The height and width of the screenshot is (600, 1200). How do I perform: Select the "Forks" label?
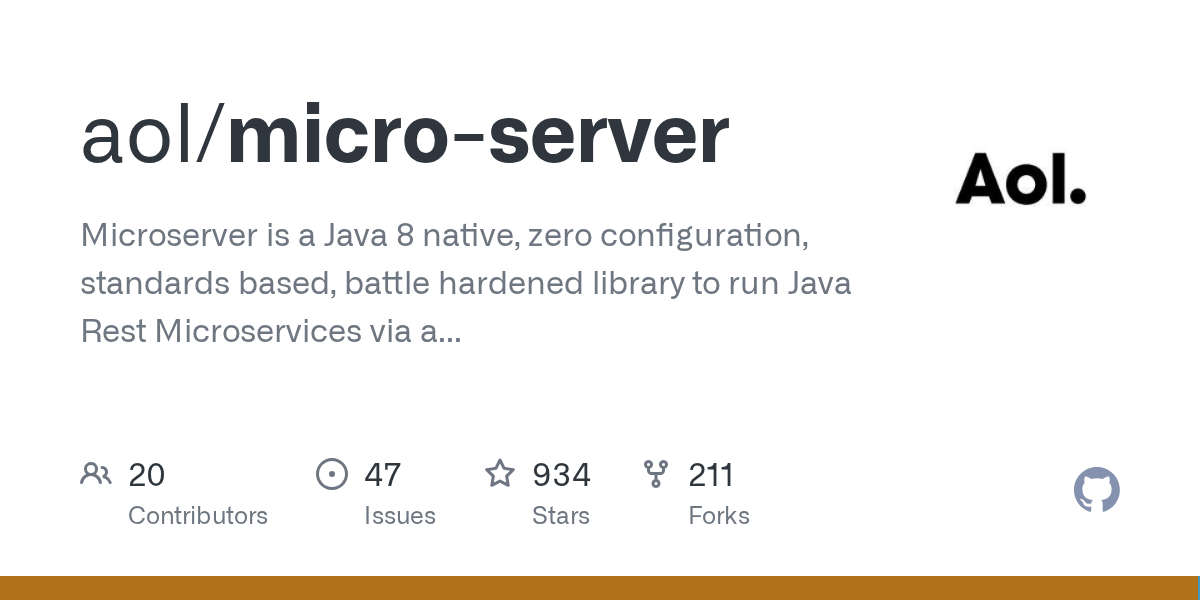[719, 516]
